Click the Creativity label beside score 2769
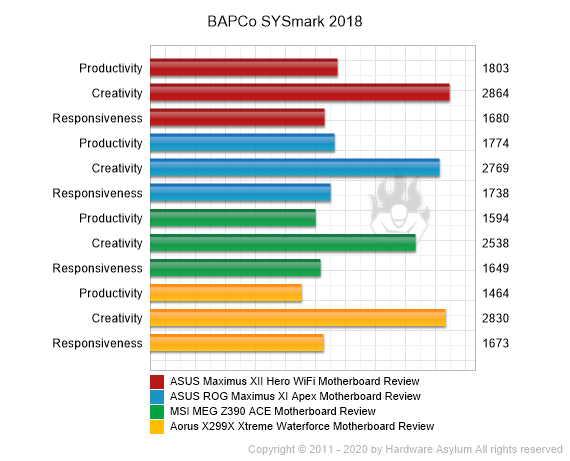 pyautogui.click(x=117, y=168)
